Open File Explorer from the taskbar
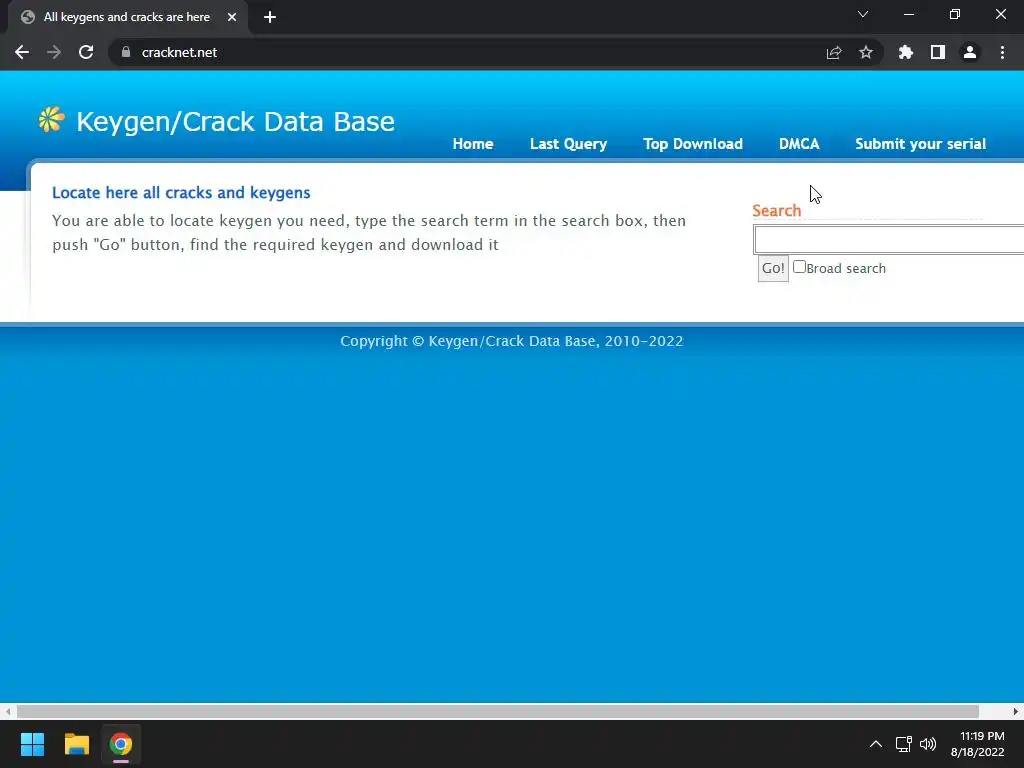Screen dimensions: 1024x768 [76, 744]
